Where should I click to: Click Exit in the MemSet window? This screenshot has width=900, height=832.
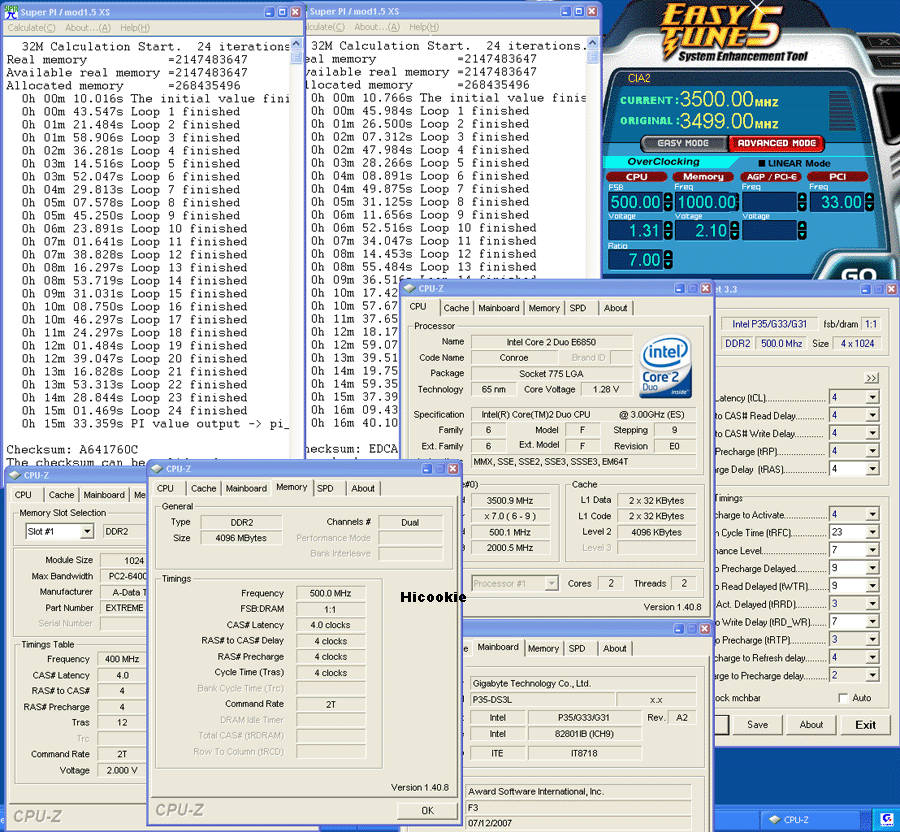click(x=865, y=725)
